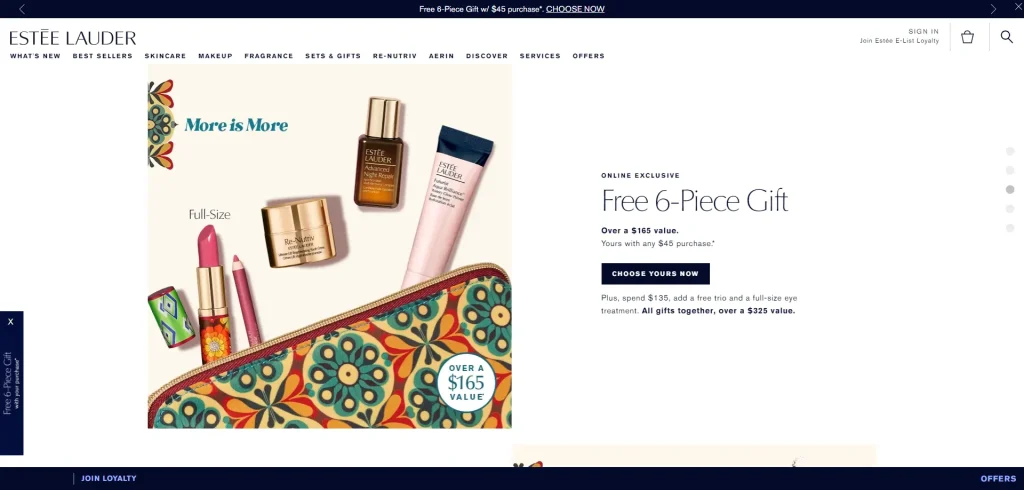Viewport: 1024px width, 490px height.
Task: Expand the Fragrance navigation menu
Action: pos(269,56)
